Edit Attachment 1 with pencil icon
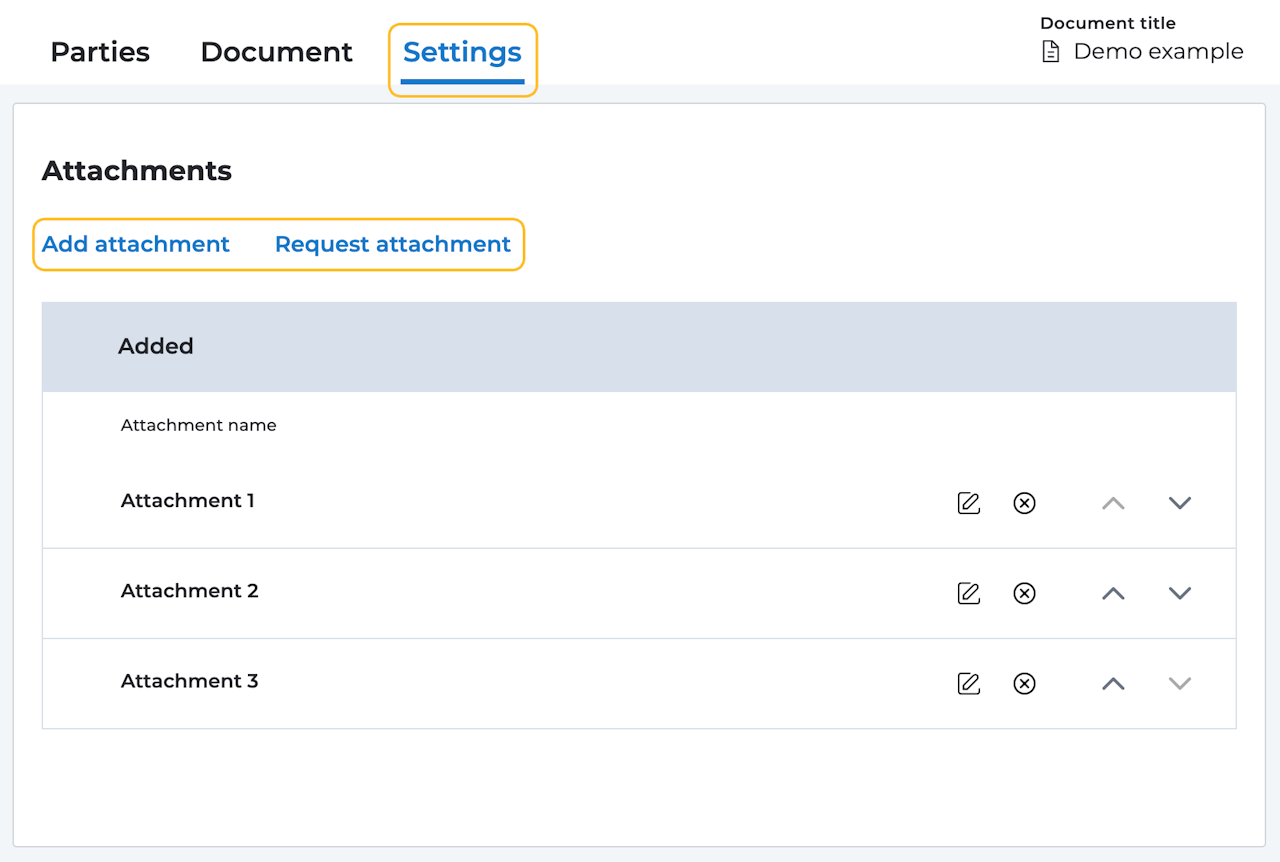 tap(968, 503)
